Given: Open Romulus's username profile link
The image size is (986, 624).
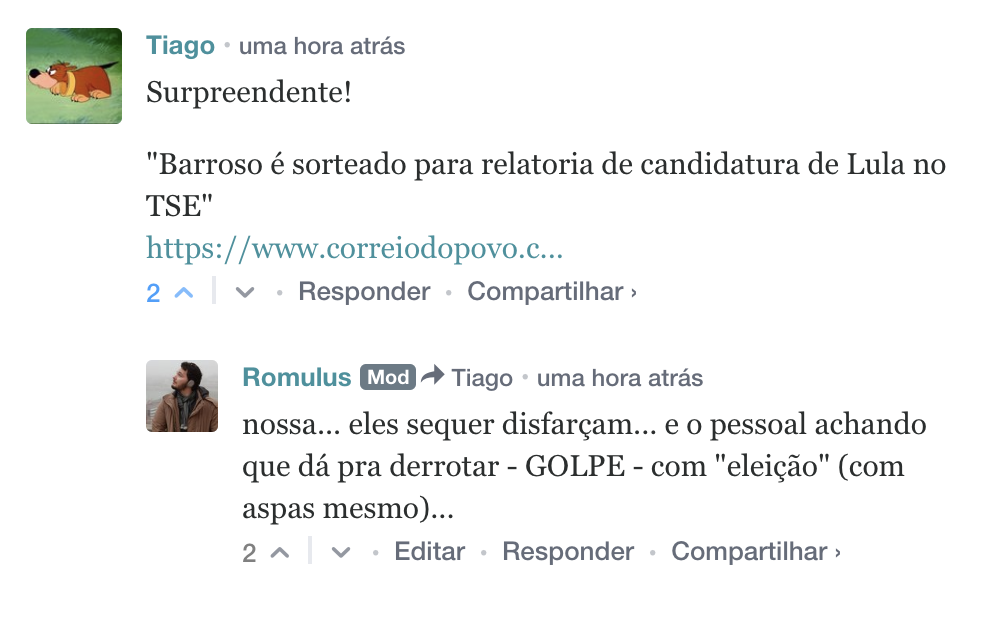Looking at the screenshot, I should click(x=296, y=378).
